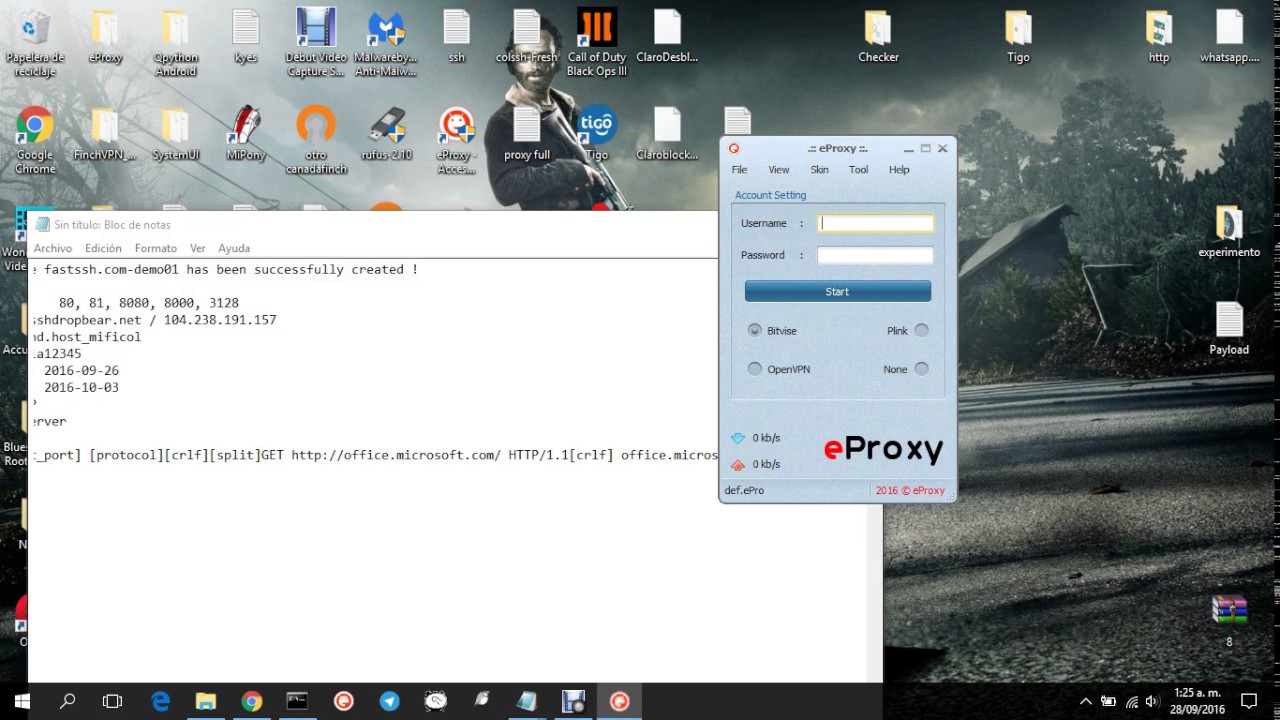Select SystemUI folder on desktop
Image resolution: width=1280 pixels, height=720 pixels.
(175, 135)
